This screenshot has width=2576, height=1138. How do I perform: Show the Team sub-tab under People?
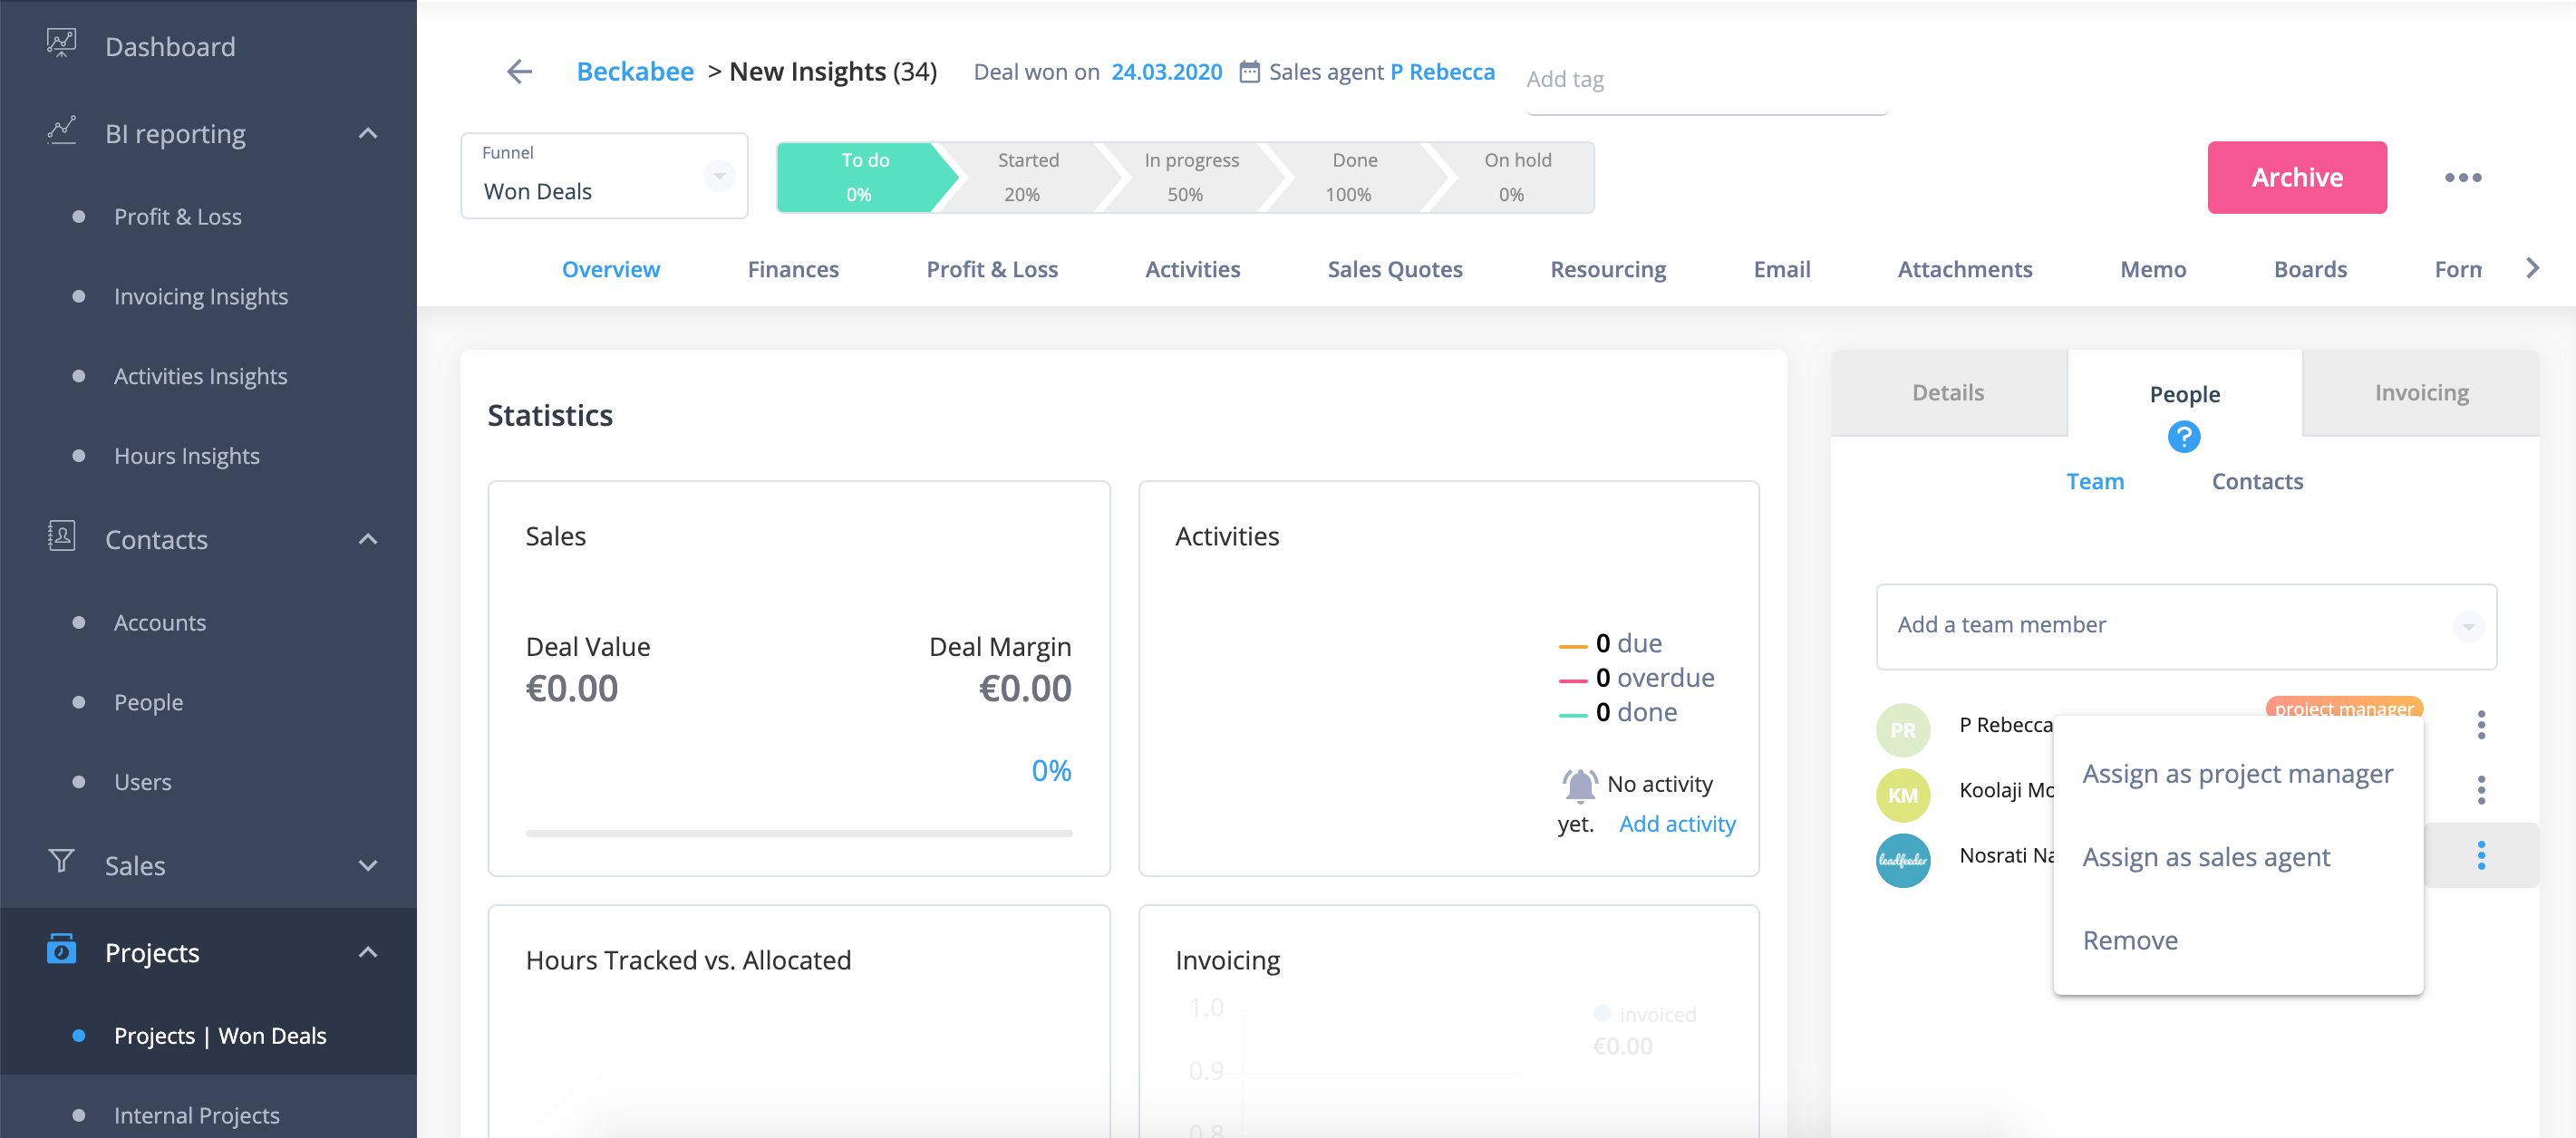(2094, 481)
